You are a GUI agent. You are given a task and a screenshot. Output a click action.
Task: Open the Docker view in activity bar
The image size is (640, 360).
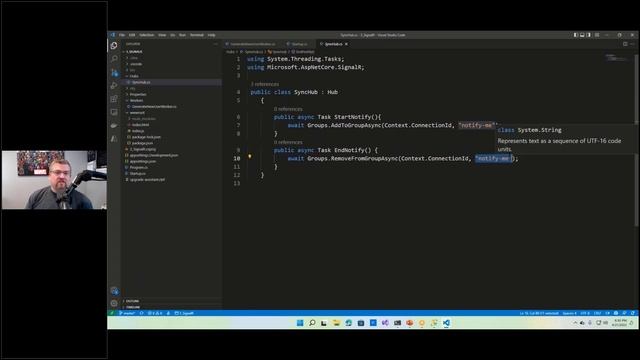click(x=114, y=125)
